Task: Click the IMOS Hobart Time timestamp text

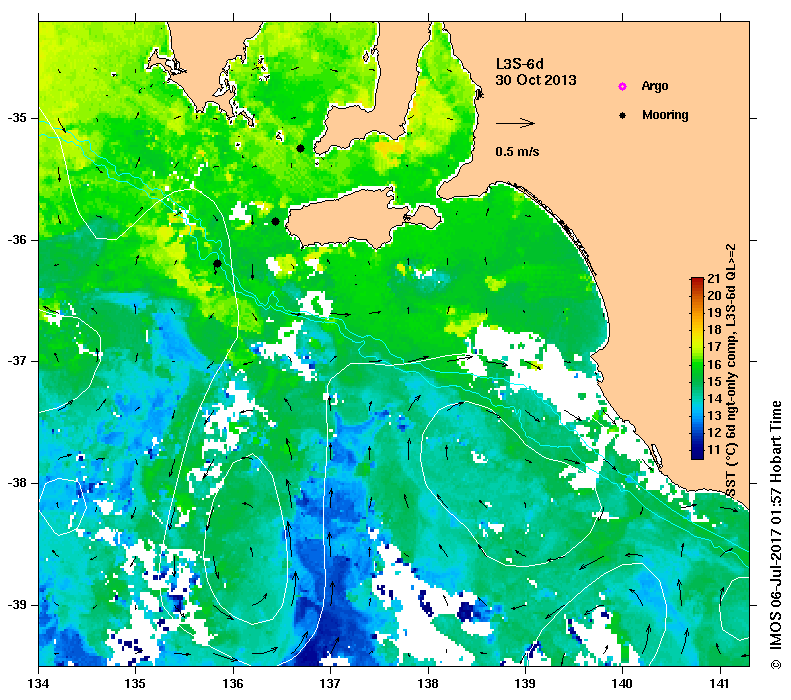Action: coord(775,527)
